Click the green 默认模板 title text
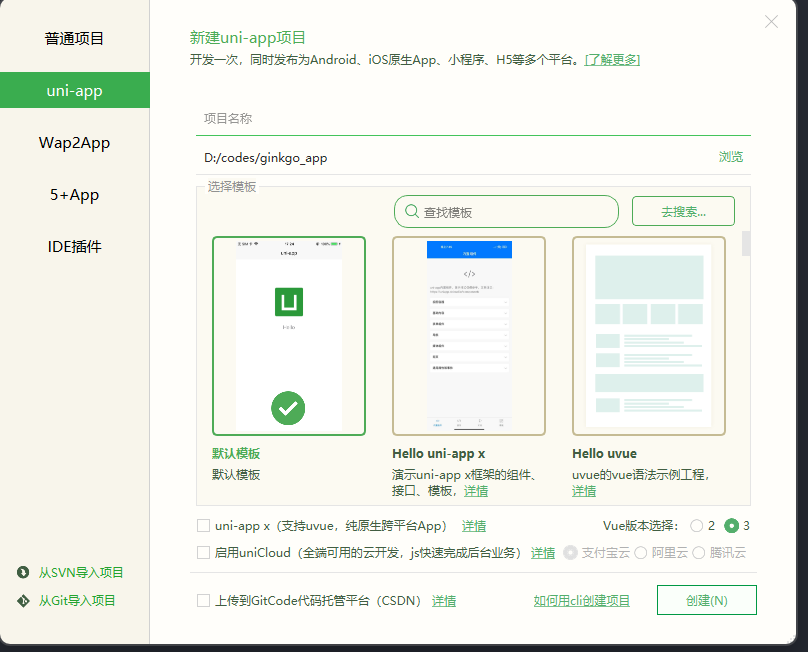The width and height of the screenshot is (808, 652). 236,454
